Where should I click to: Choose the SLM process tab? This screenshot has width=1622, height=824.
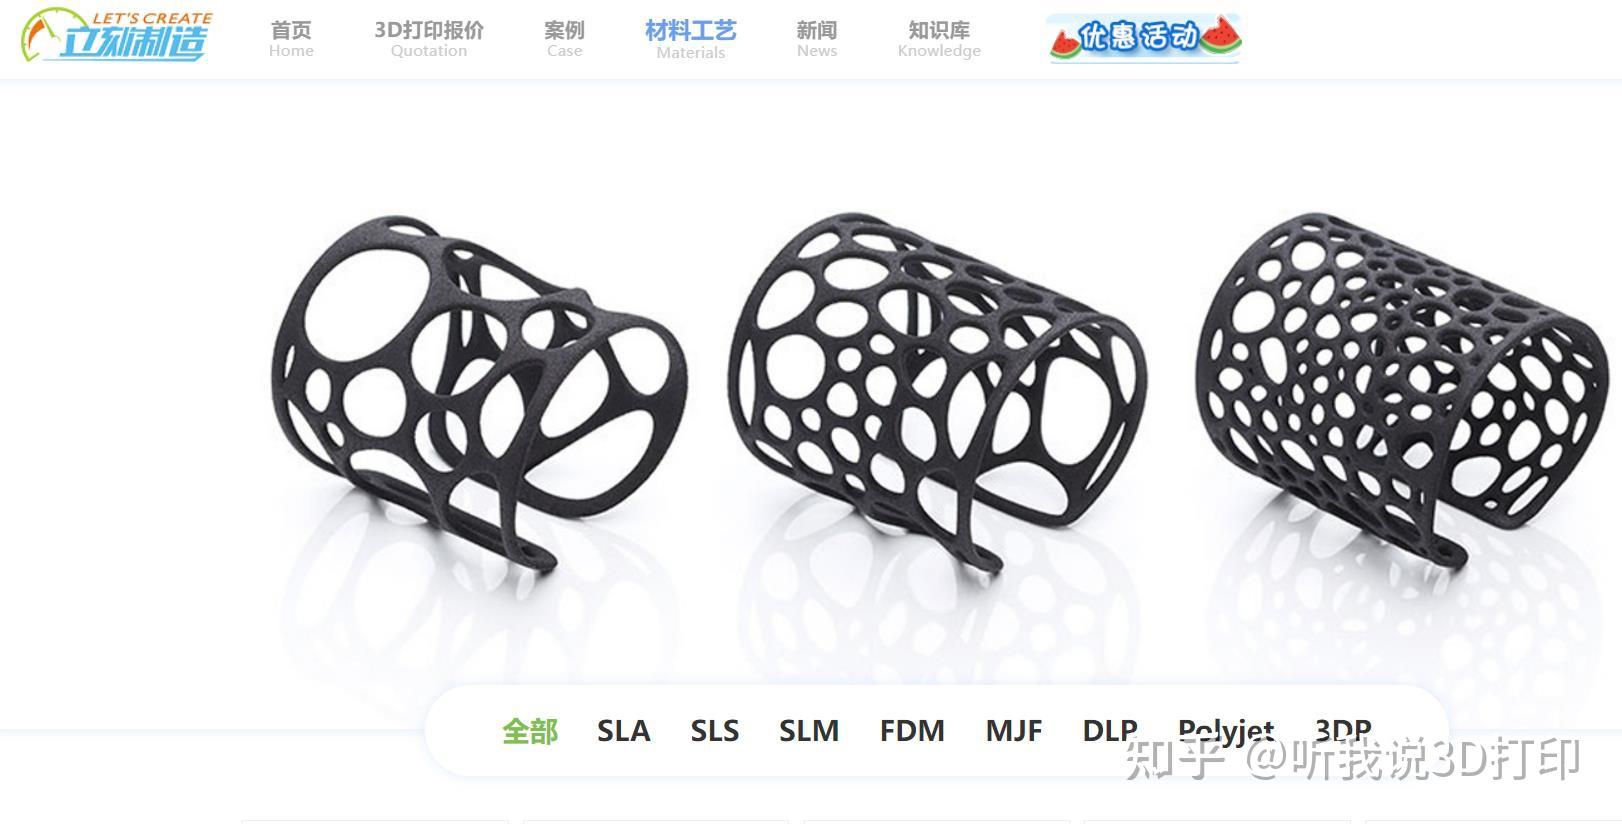pyautogui.click(x=809, y=731)
